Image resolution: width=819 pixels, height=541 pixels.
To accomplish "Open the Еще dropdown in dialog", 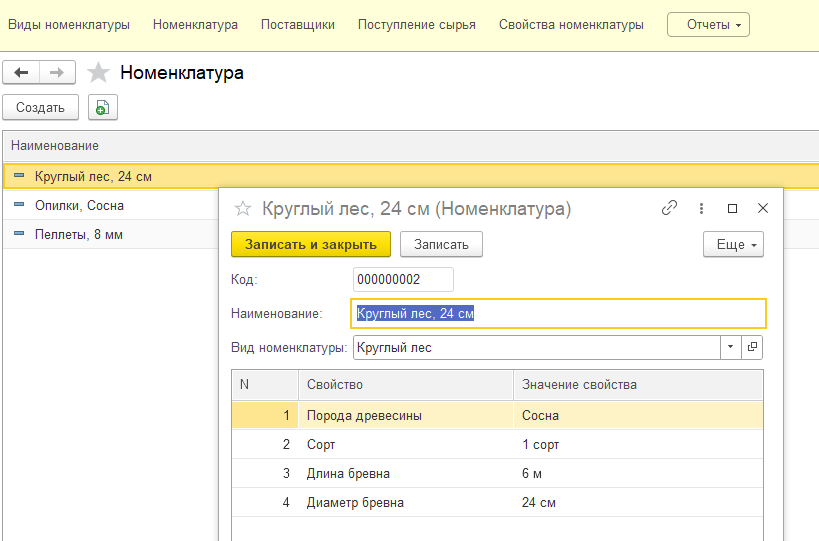I will point(733,244).
